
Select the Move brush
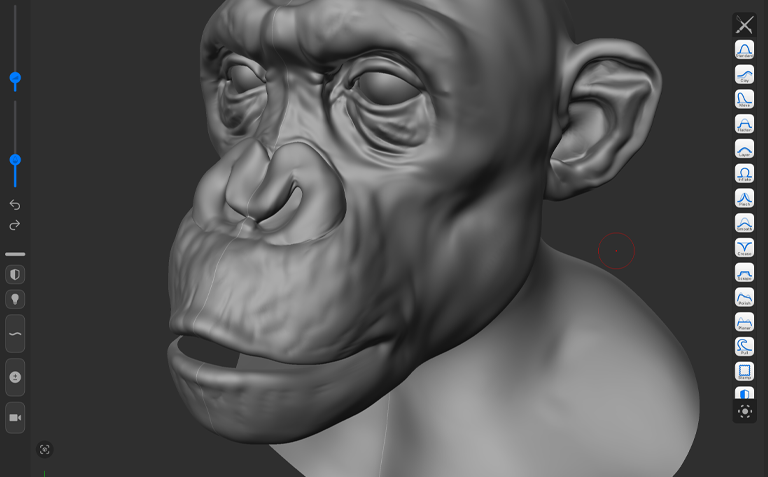[744, 99]
